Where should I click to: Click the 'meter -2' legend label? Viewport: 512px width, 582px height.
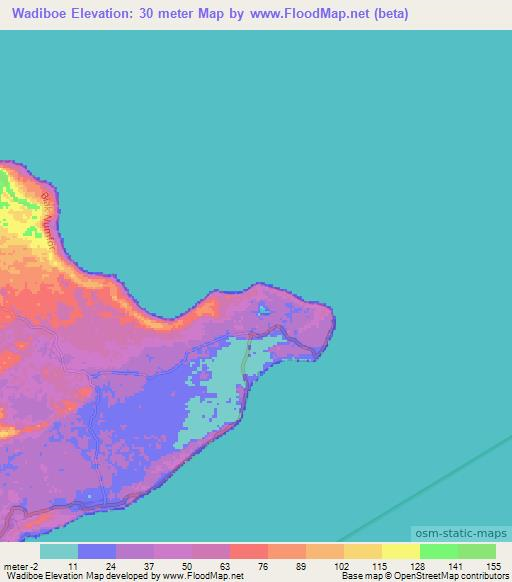pyautogui.click(x=21, y=567)
